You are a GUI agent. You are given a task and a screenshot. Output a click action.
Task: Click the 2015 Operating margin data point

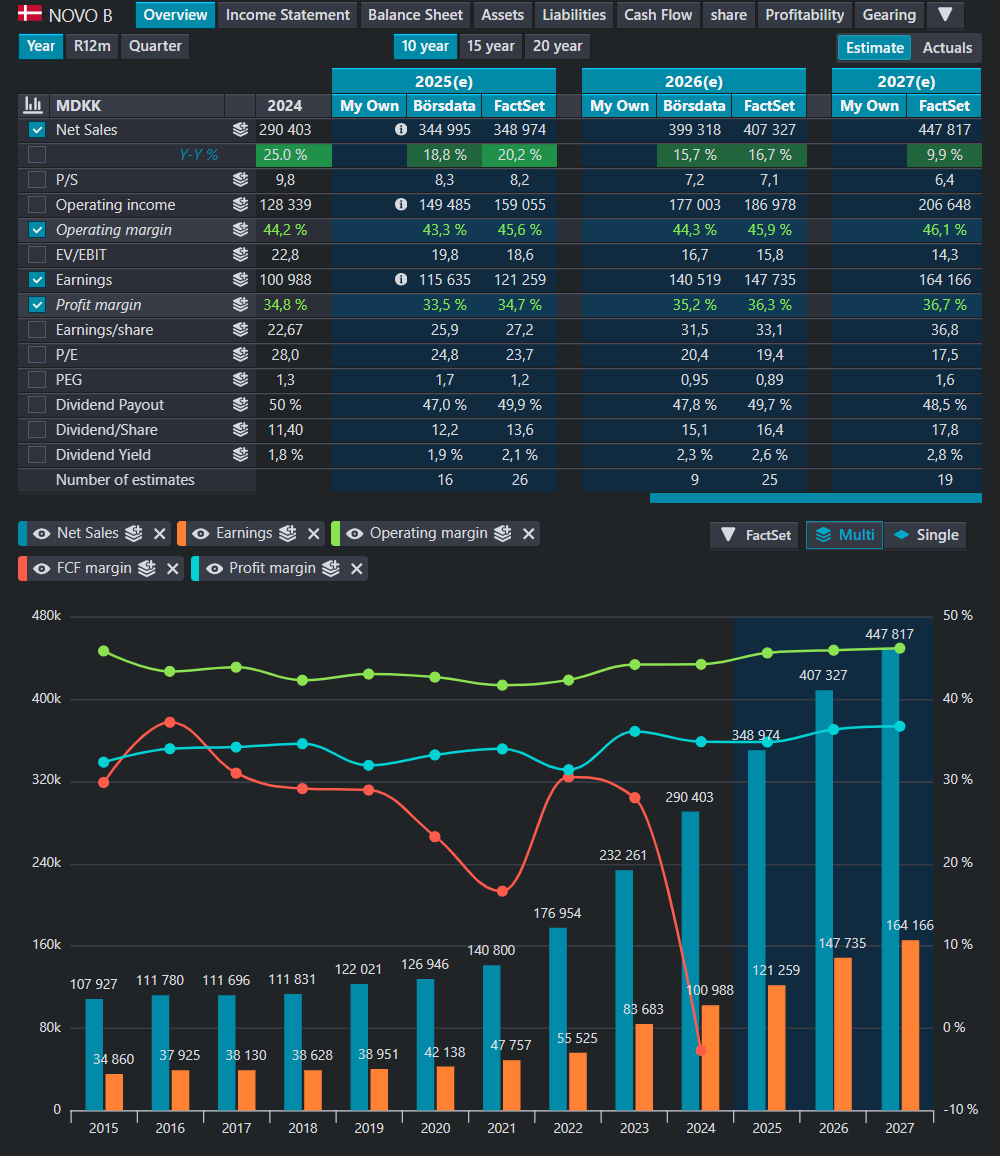pos(104,651)
